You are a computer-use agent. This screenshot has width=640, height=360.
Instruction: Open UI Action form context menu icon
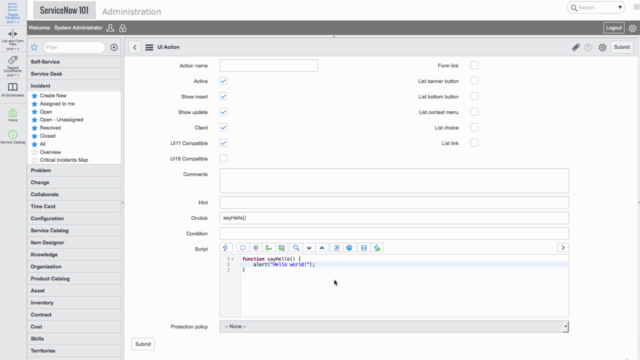[x=149, y=47]
